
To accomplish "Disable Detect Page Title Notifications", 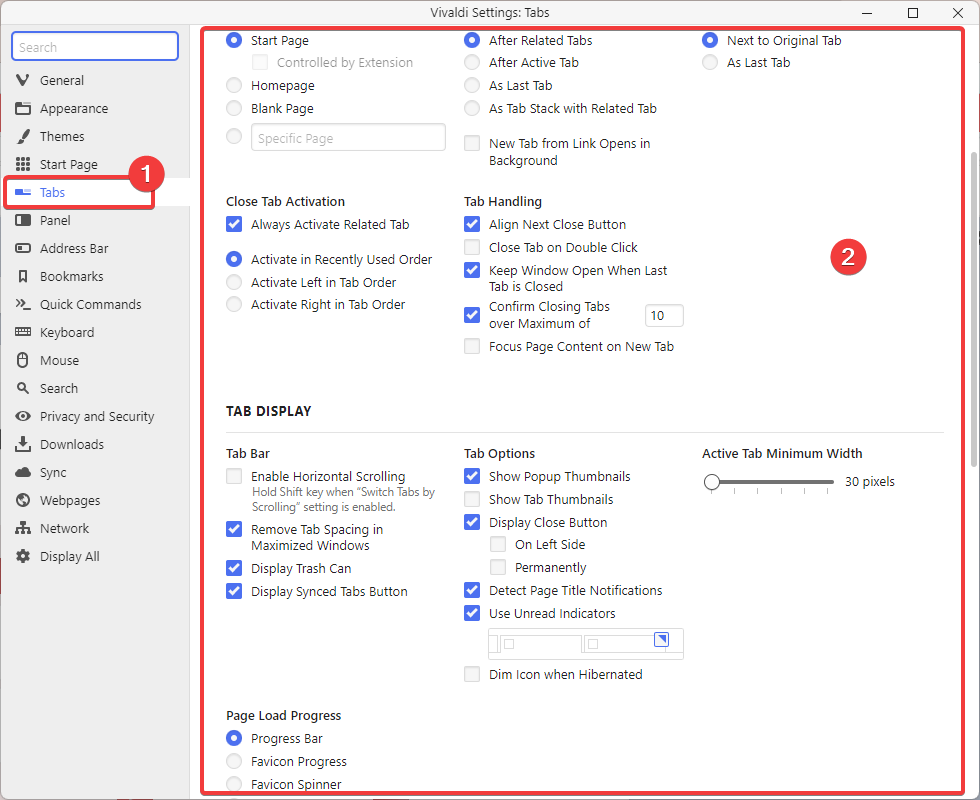I will click(472, 590).
